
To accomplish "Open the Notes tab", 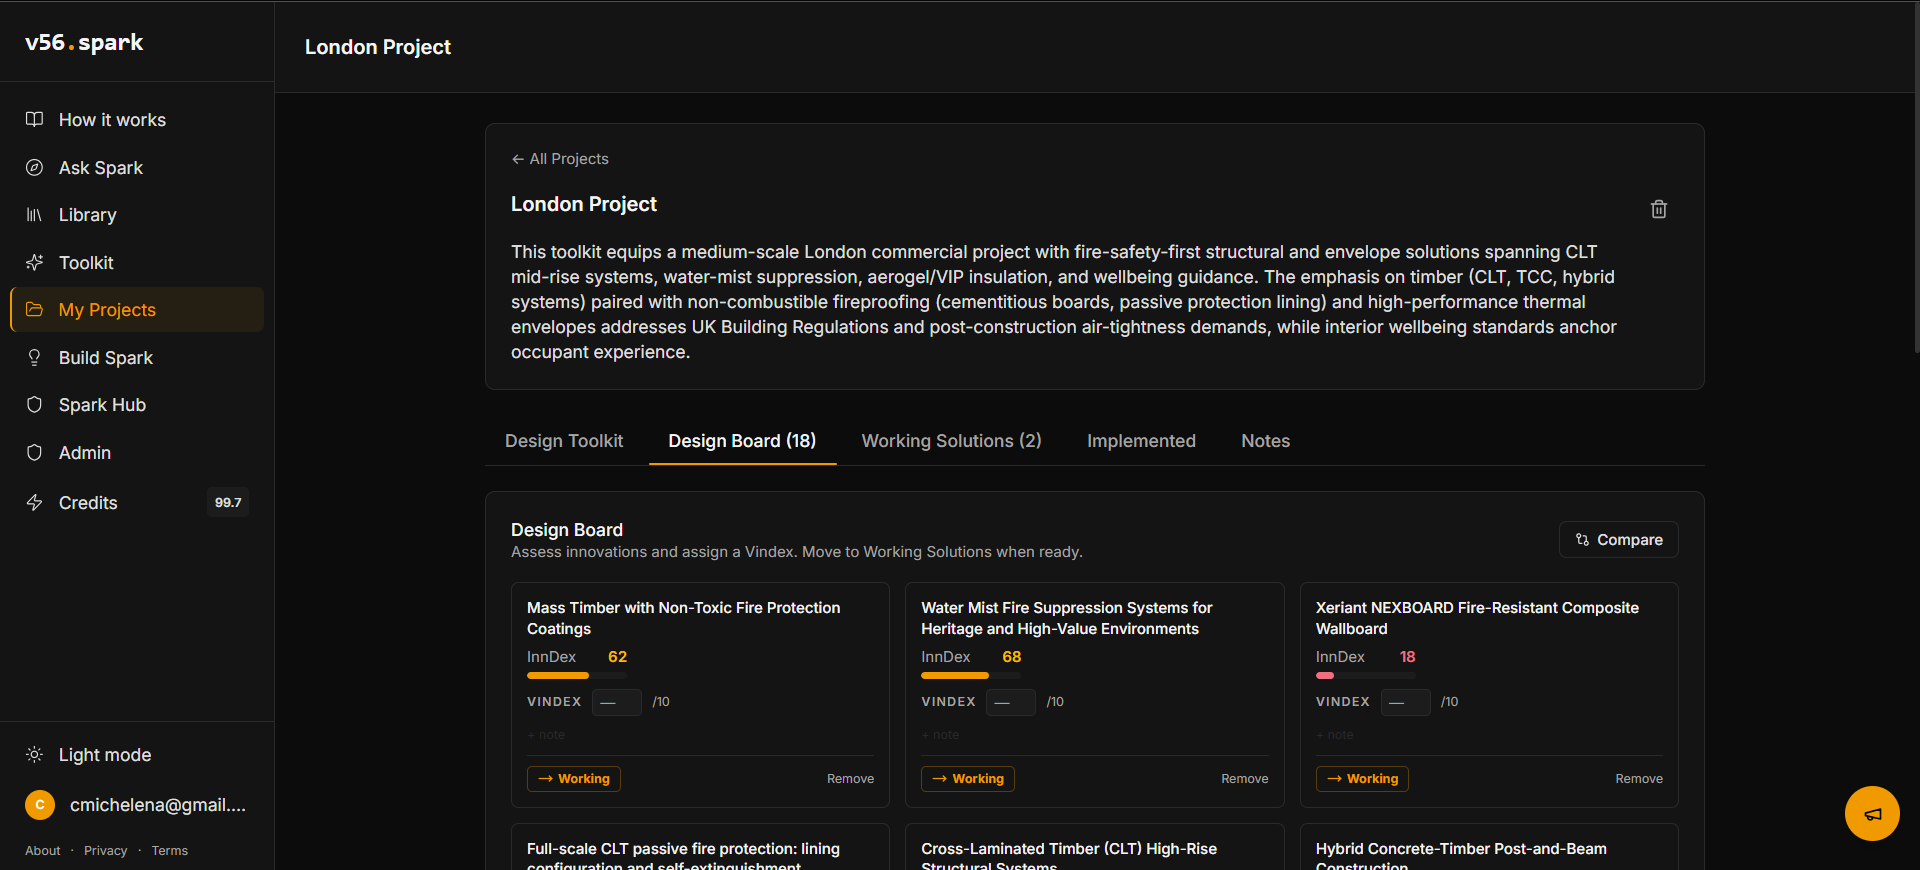I will tap(1265, 441).
